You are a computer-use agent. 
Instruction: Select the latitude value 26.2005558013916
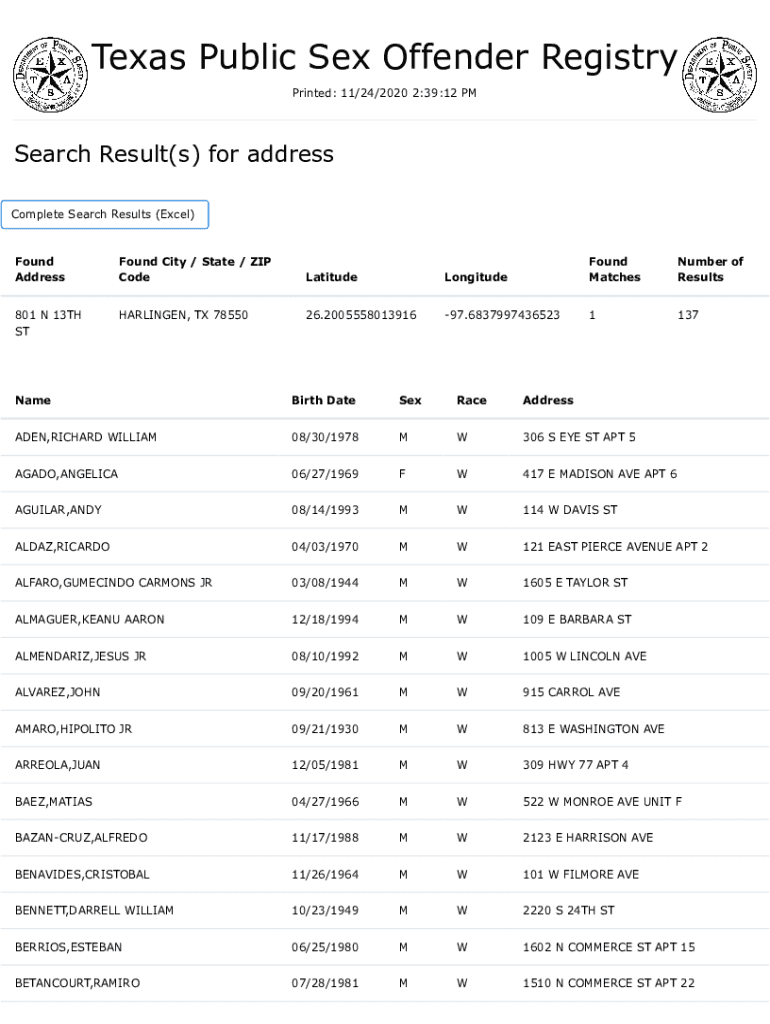[x=361, y=315]
